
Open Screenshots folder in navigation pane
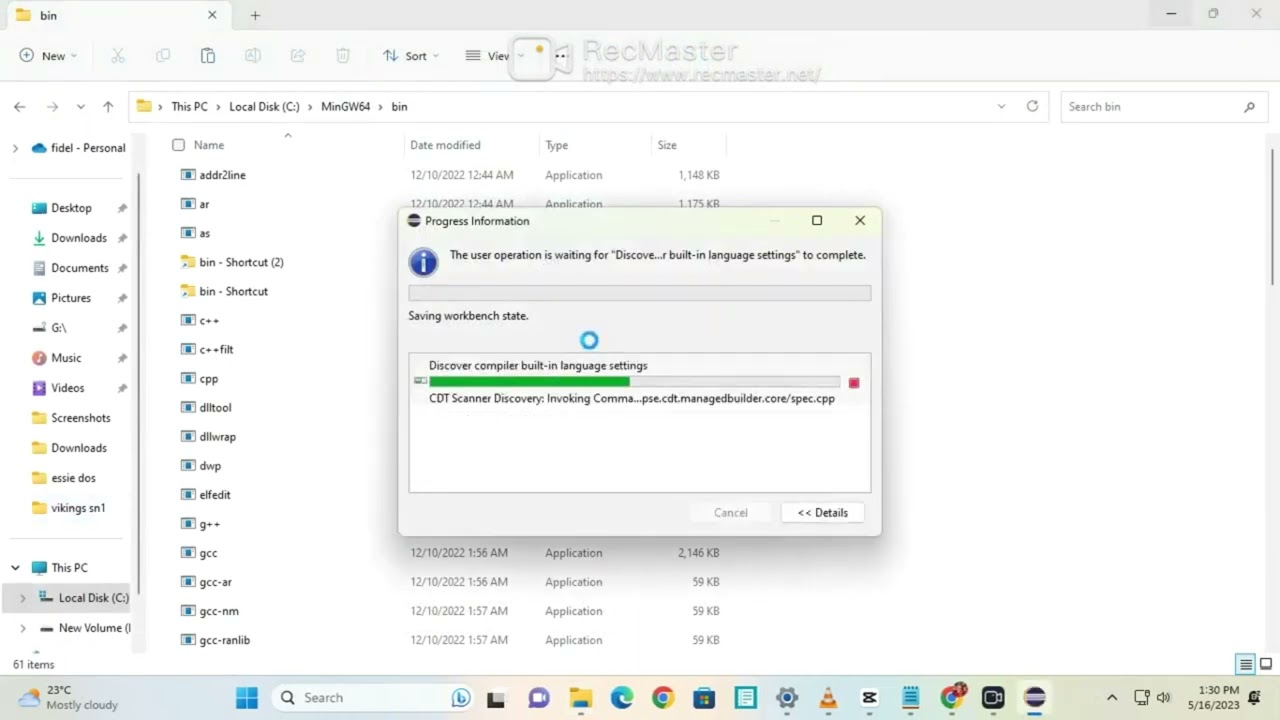pyautogui.click(x=80, y=418)
